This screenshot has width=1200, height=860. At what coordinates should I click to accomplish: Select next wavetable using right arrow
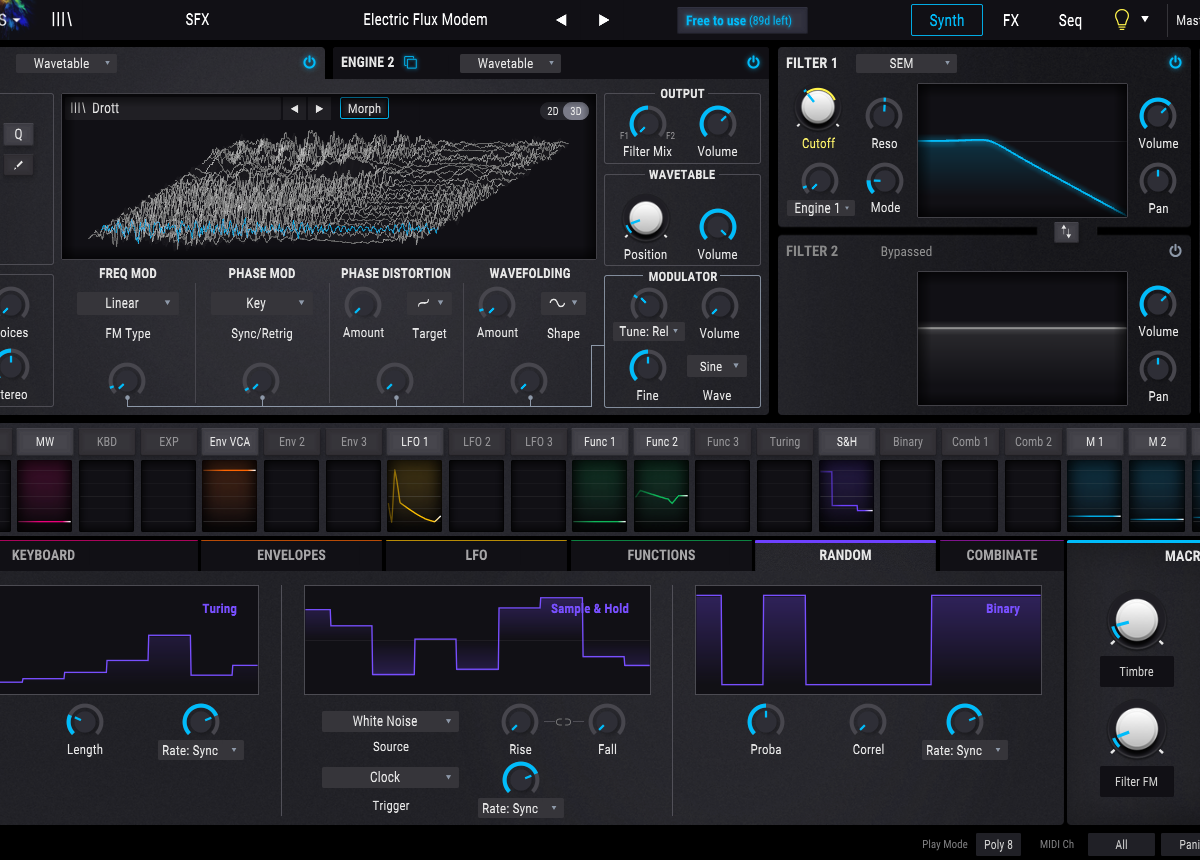click(x=319, y=109)
